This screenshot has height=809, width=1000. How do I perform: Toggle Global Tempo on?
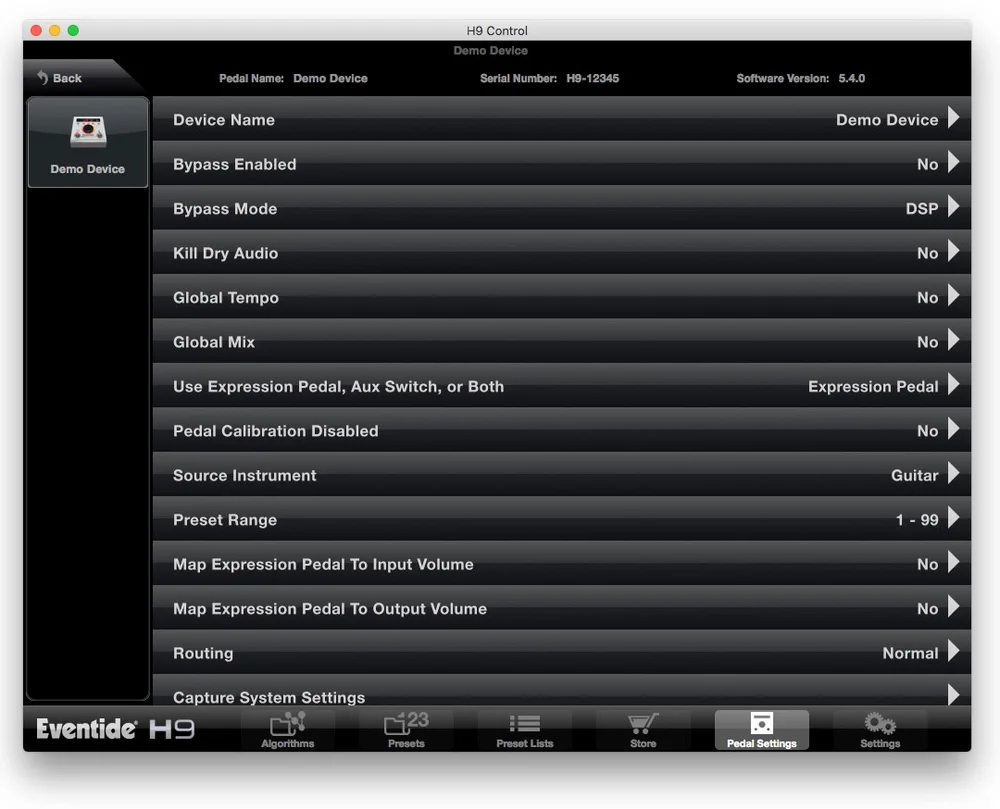560,297
